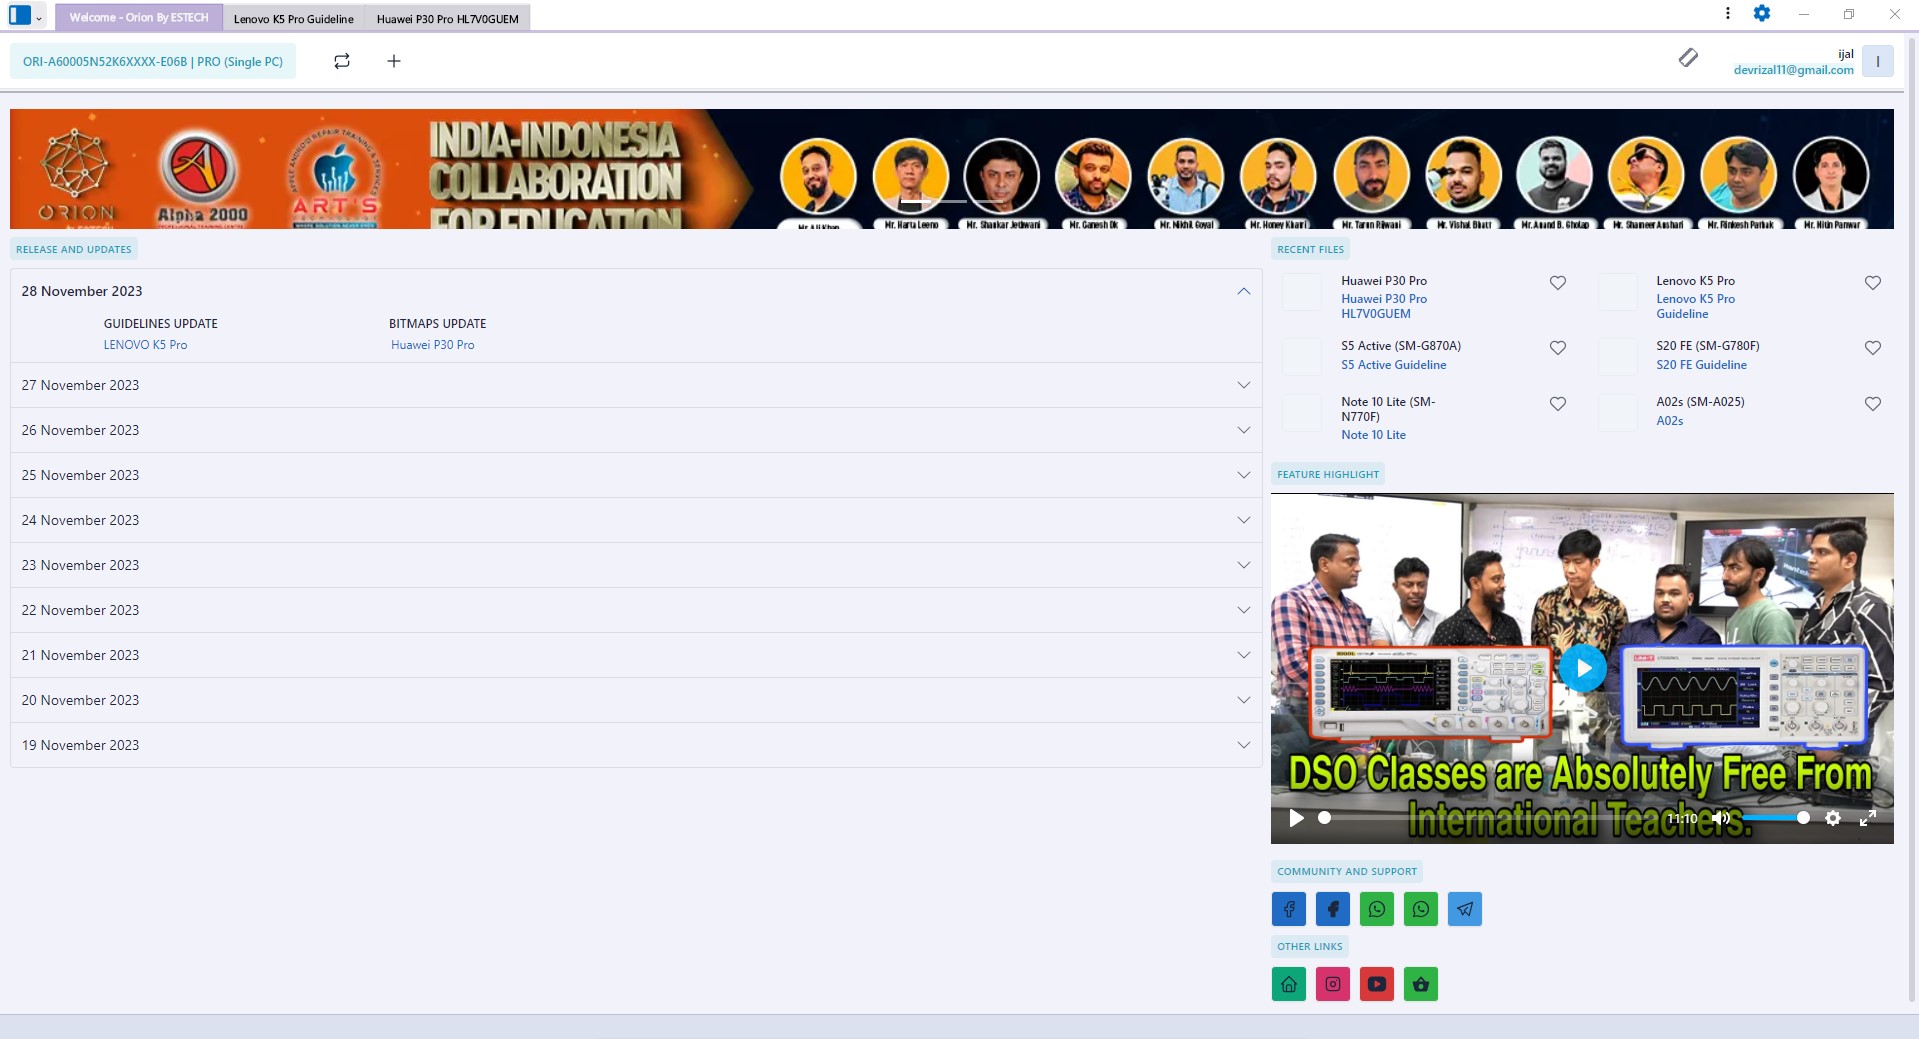Viewport: 1919px width, 1039px height.
Task: Open the three-dot more options menu
Action: [x=1727, y=14]
